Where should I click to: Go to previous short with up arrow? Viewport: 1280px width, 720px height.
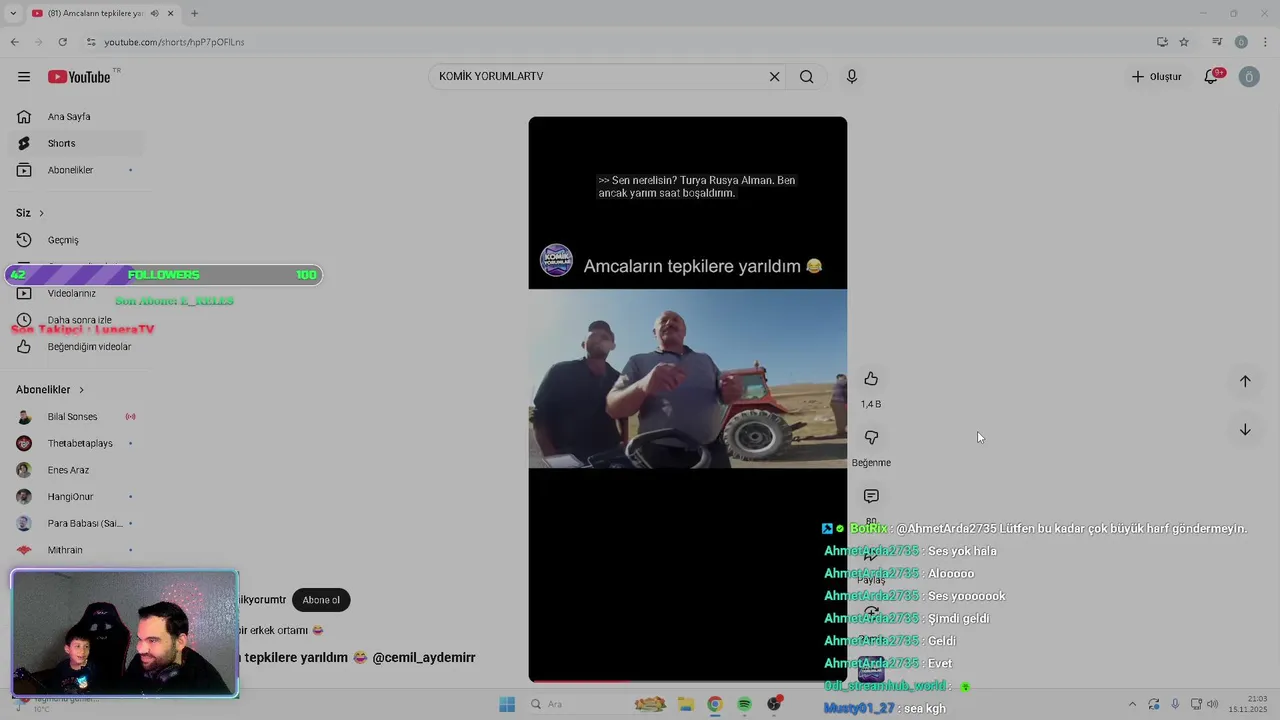tap(1245, 381)
